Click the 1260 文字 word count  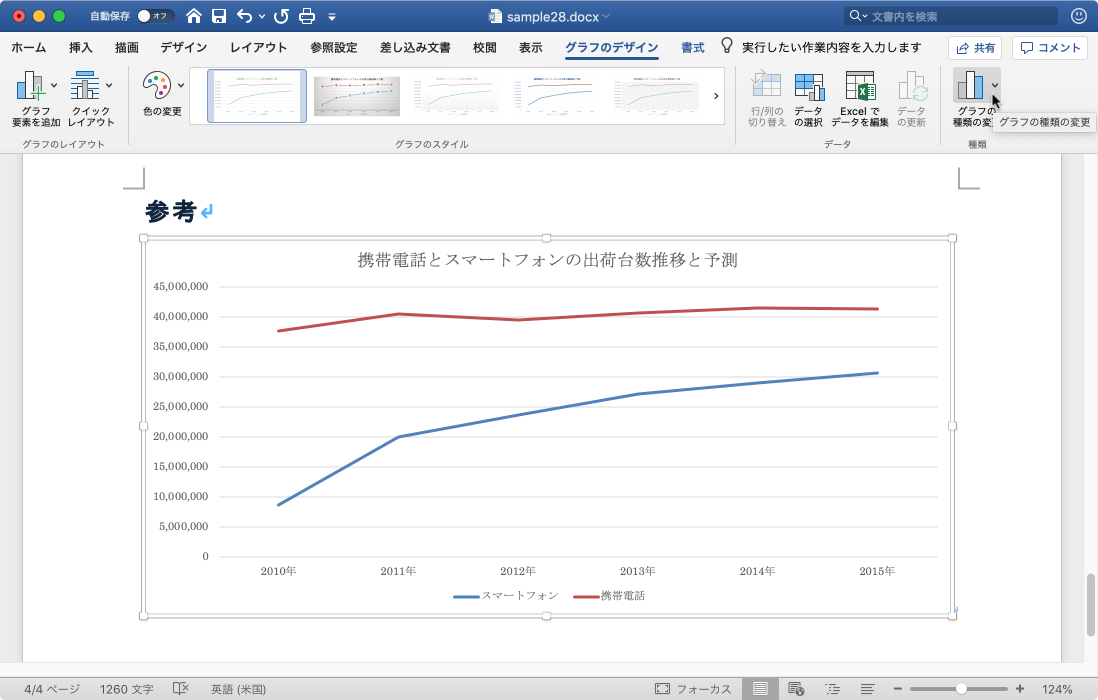coord(126,690)
